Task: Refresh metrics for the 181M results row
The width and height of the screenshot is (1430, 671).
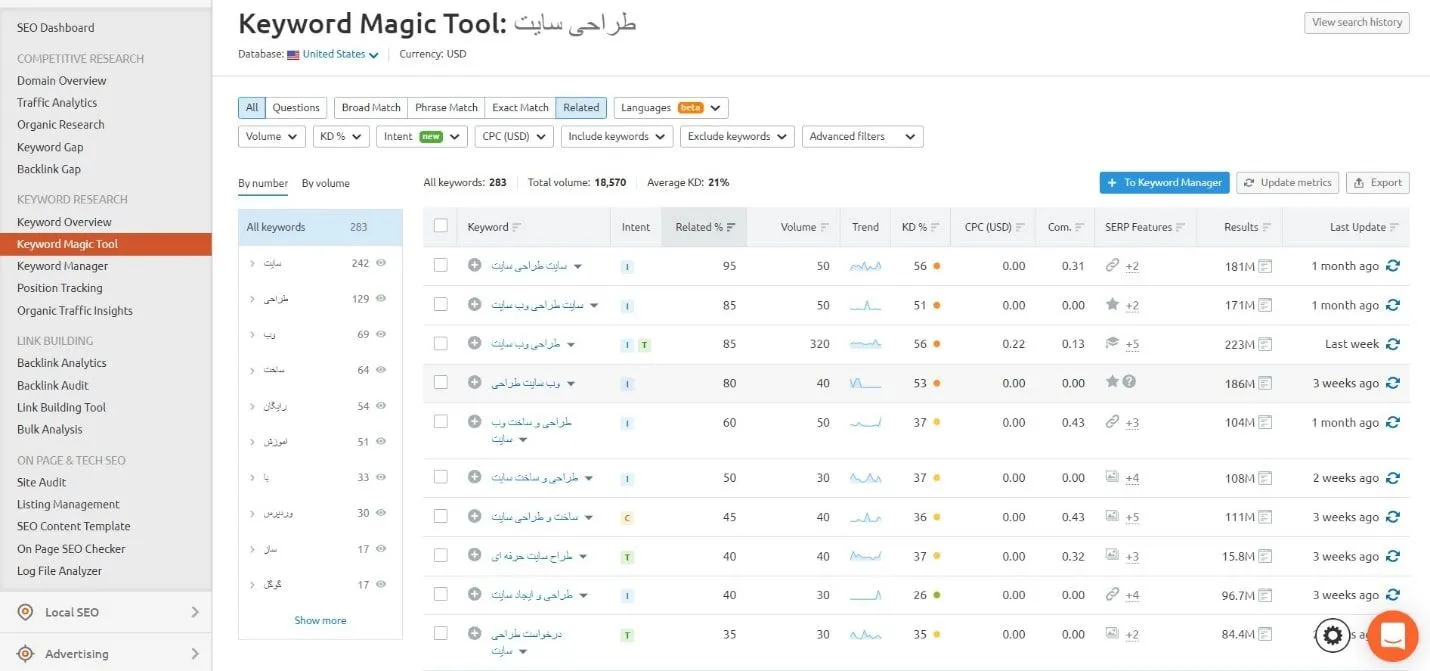Action: [1393, 266]
